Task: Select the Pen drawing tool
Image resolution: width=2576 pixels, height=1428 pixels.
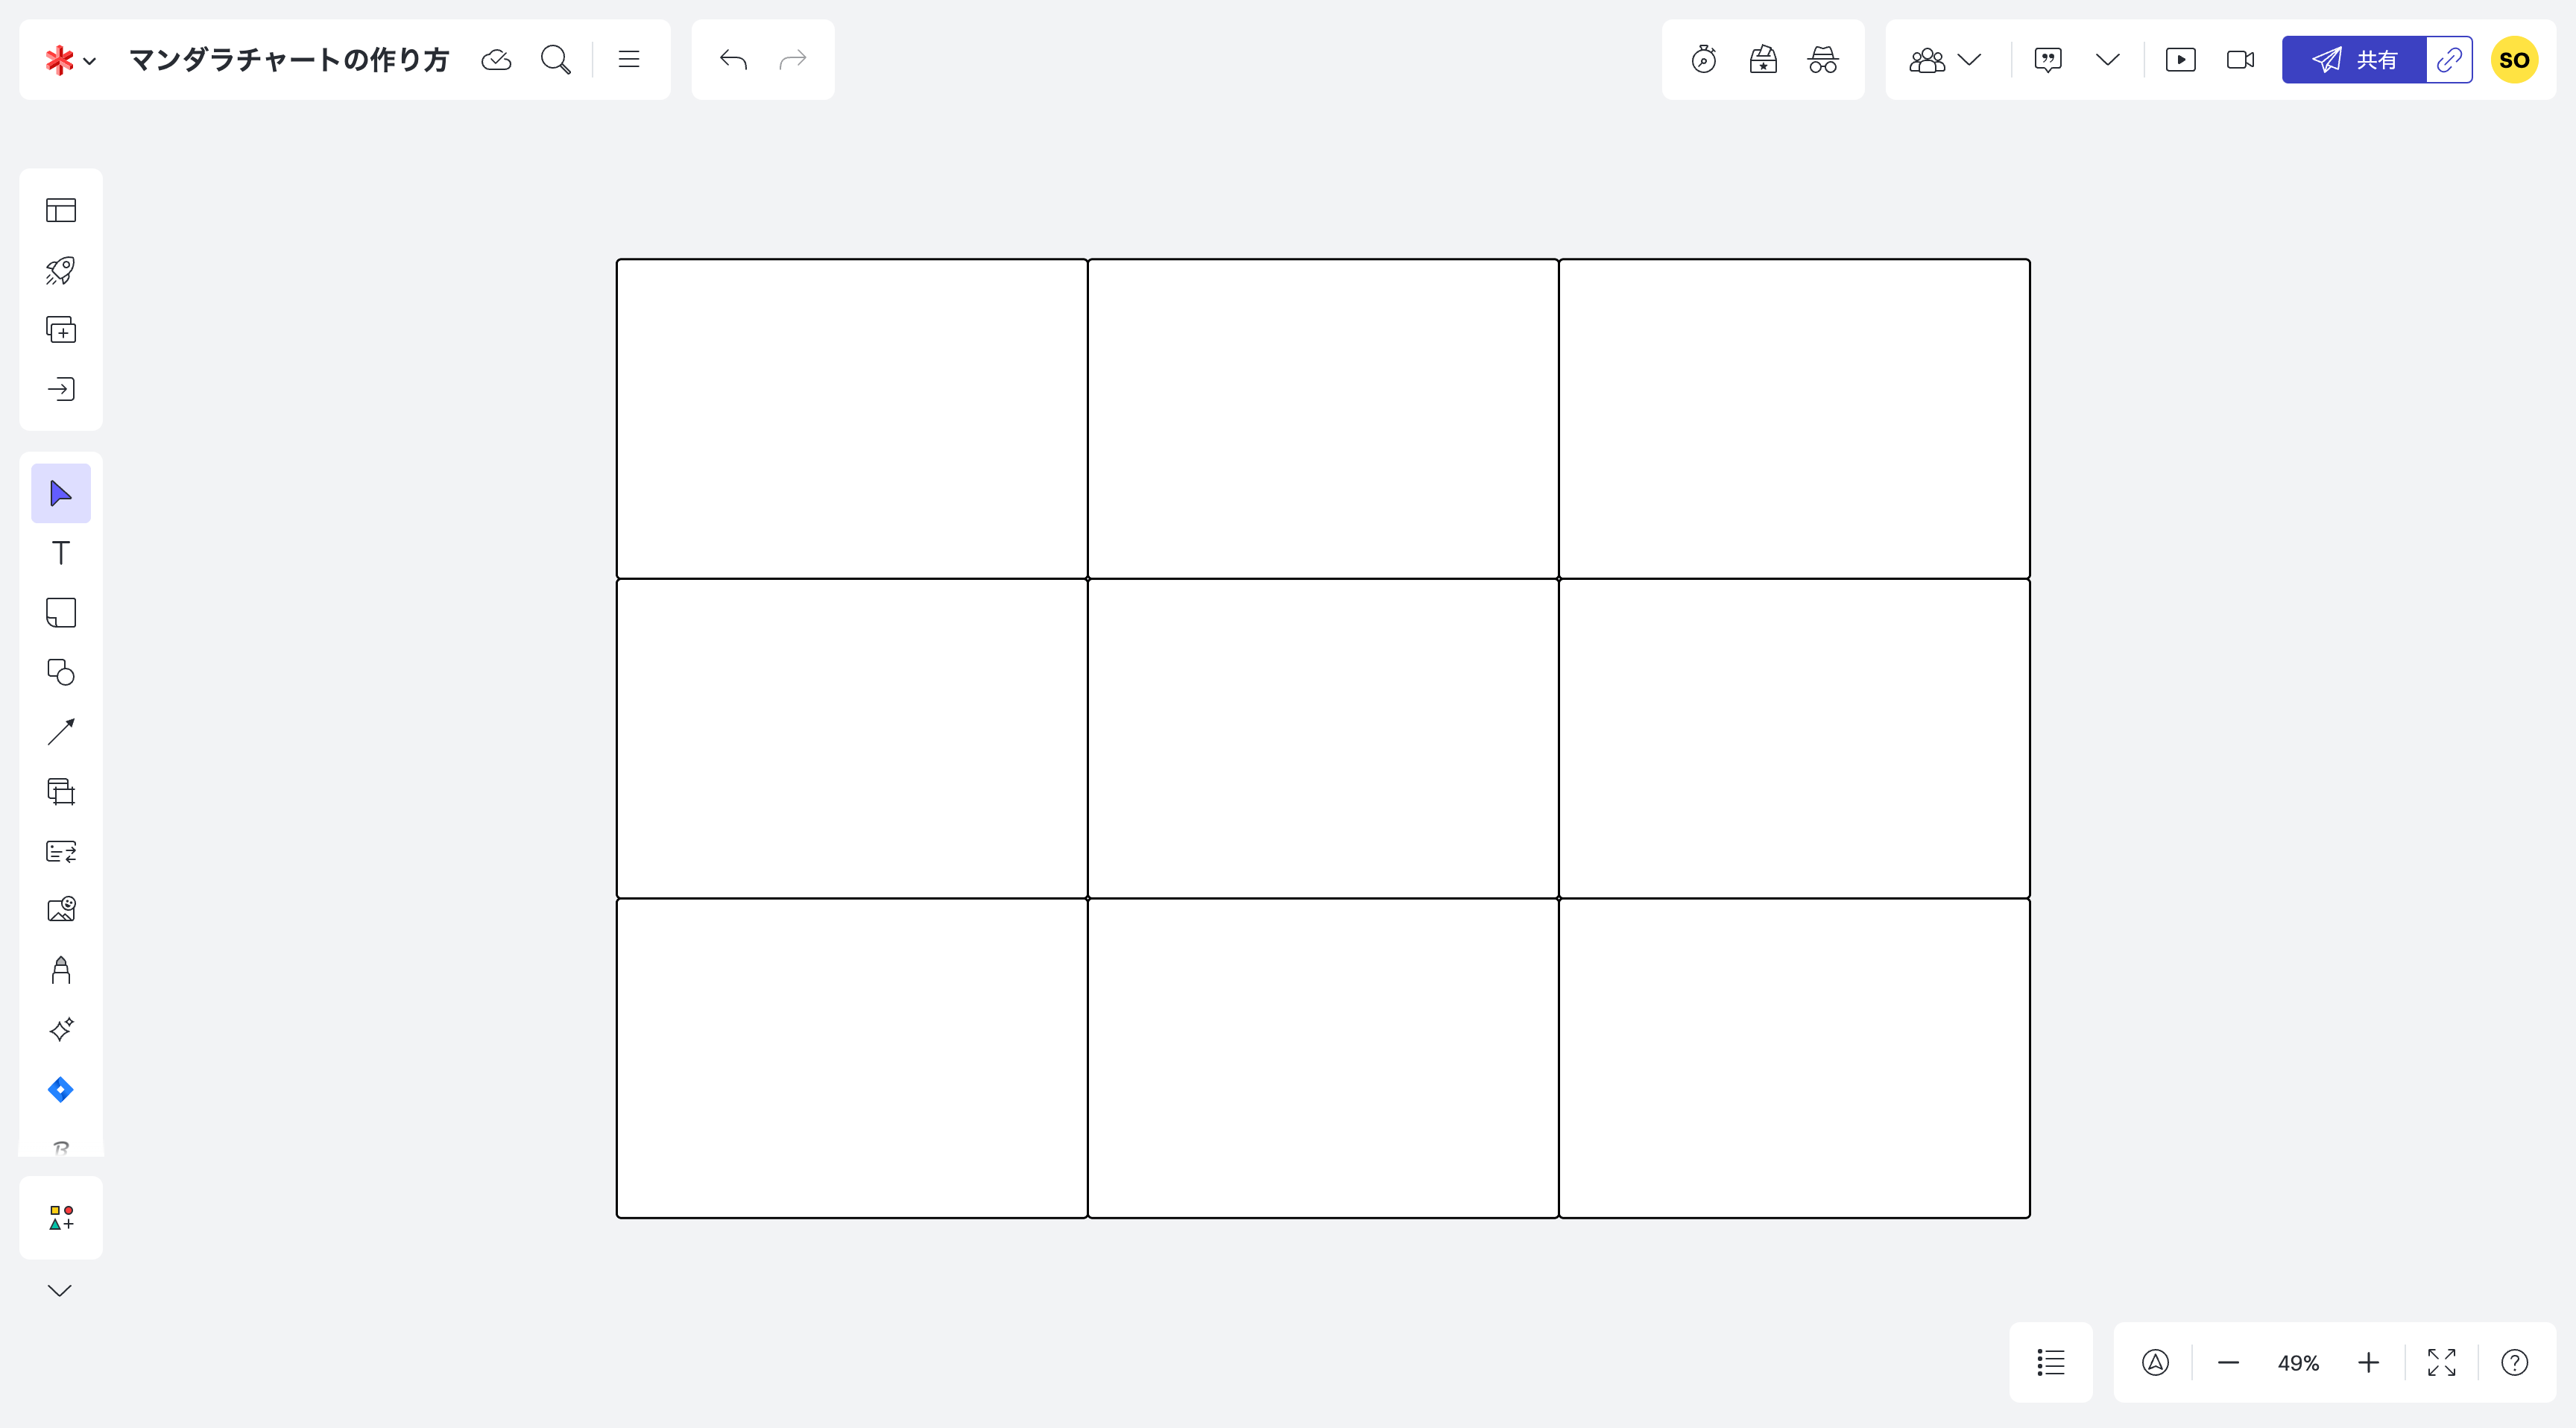Action: tap(61, 970)
